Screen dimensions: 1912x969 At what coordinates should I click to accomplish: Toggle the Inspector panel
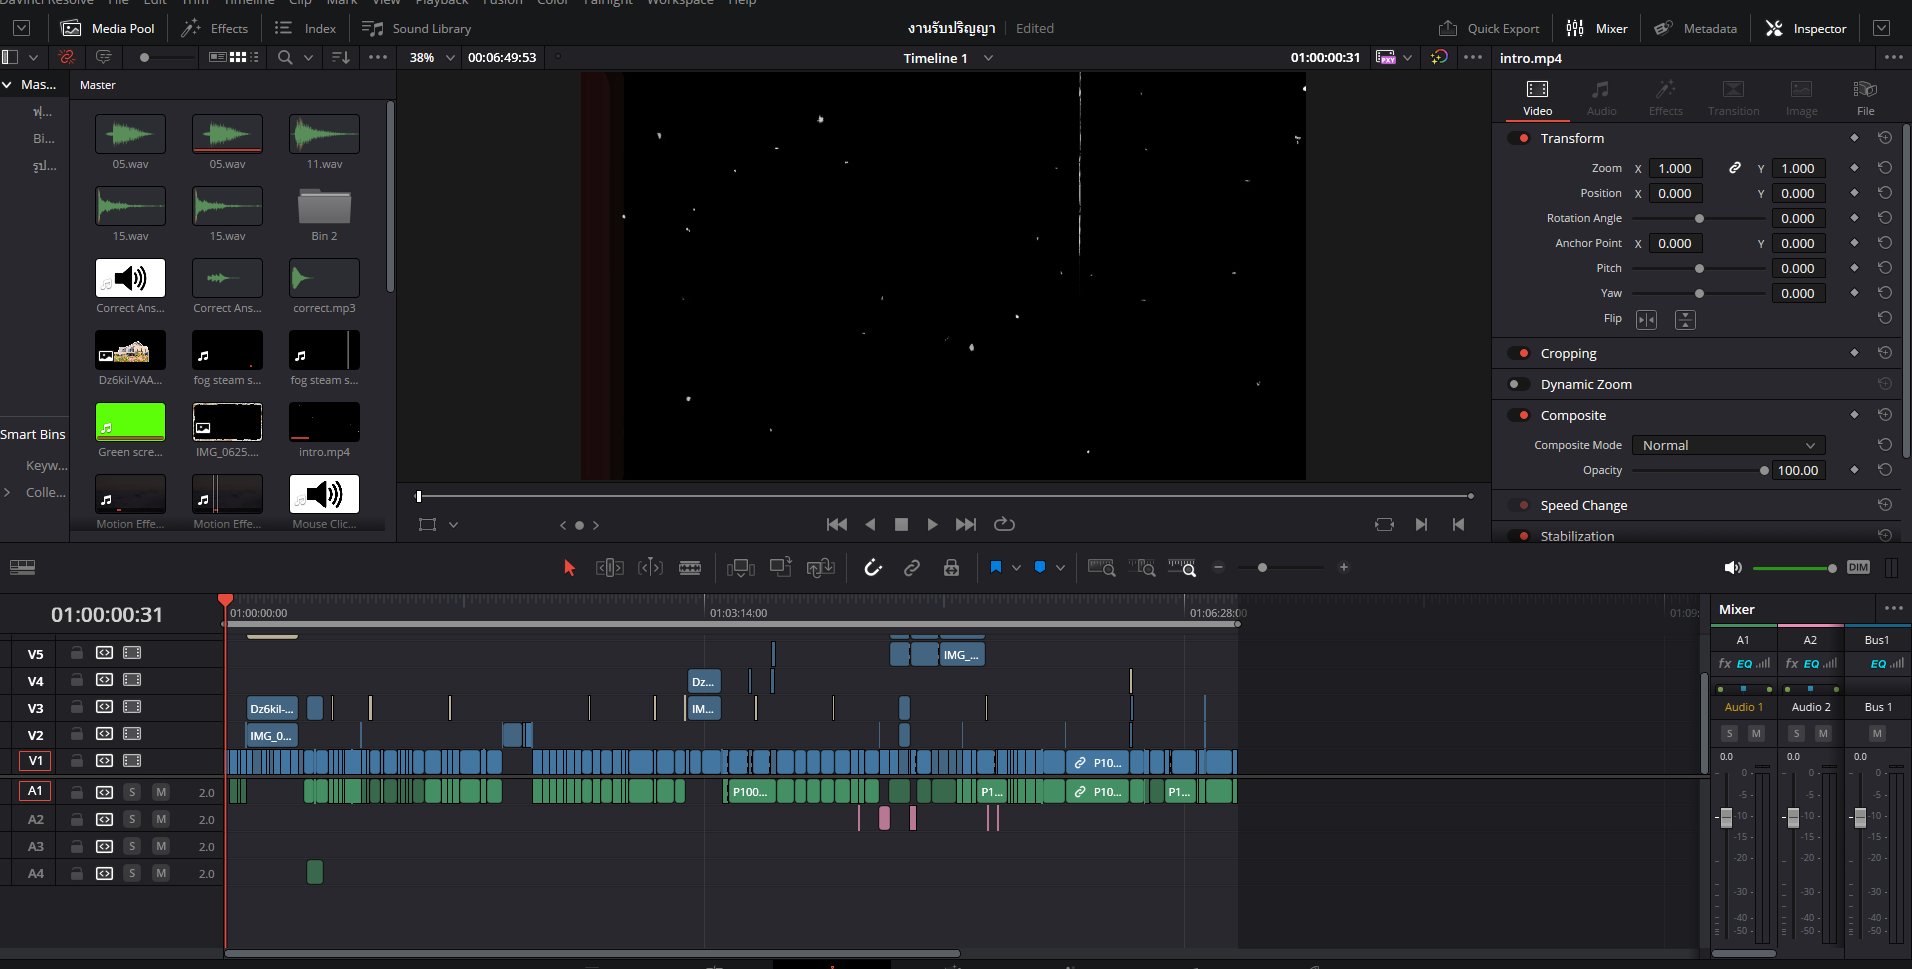(1806, 28)
